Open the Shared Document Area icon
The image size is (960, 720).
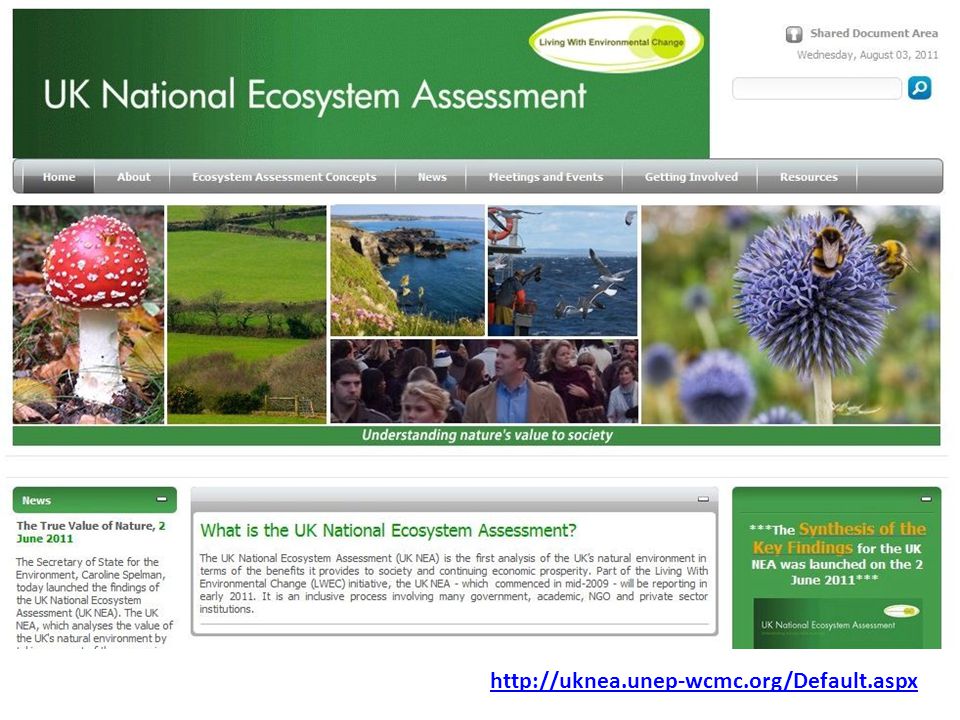(793, 34)
